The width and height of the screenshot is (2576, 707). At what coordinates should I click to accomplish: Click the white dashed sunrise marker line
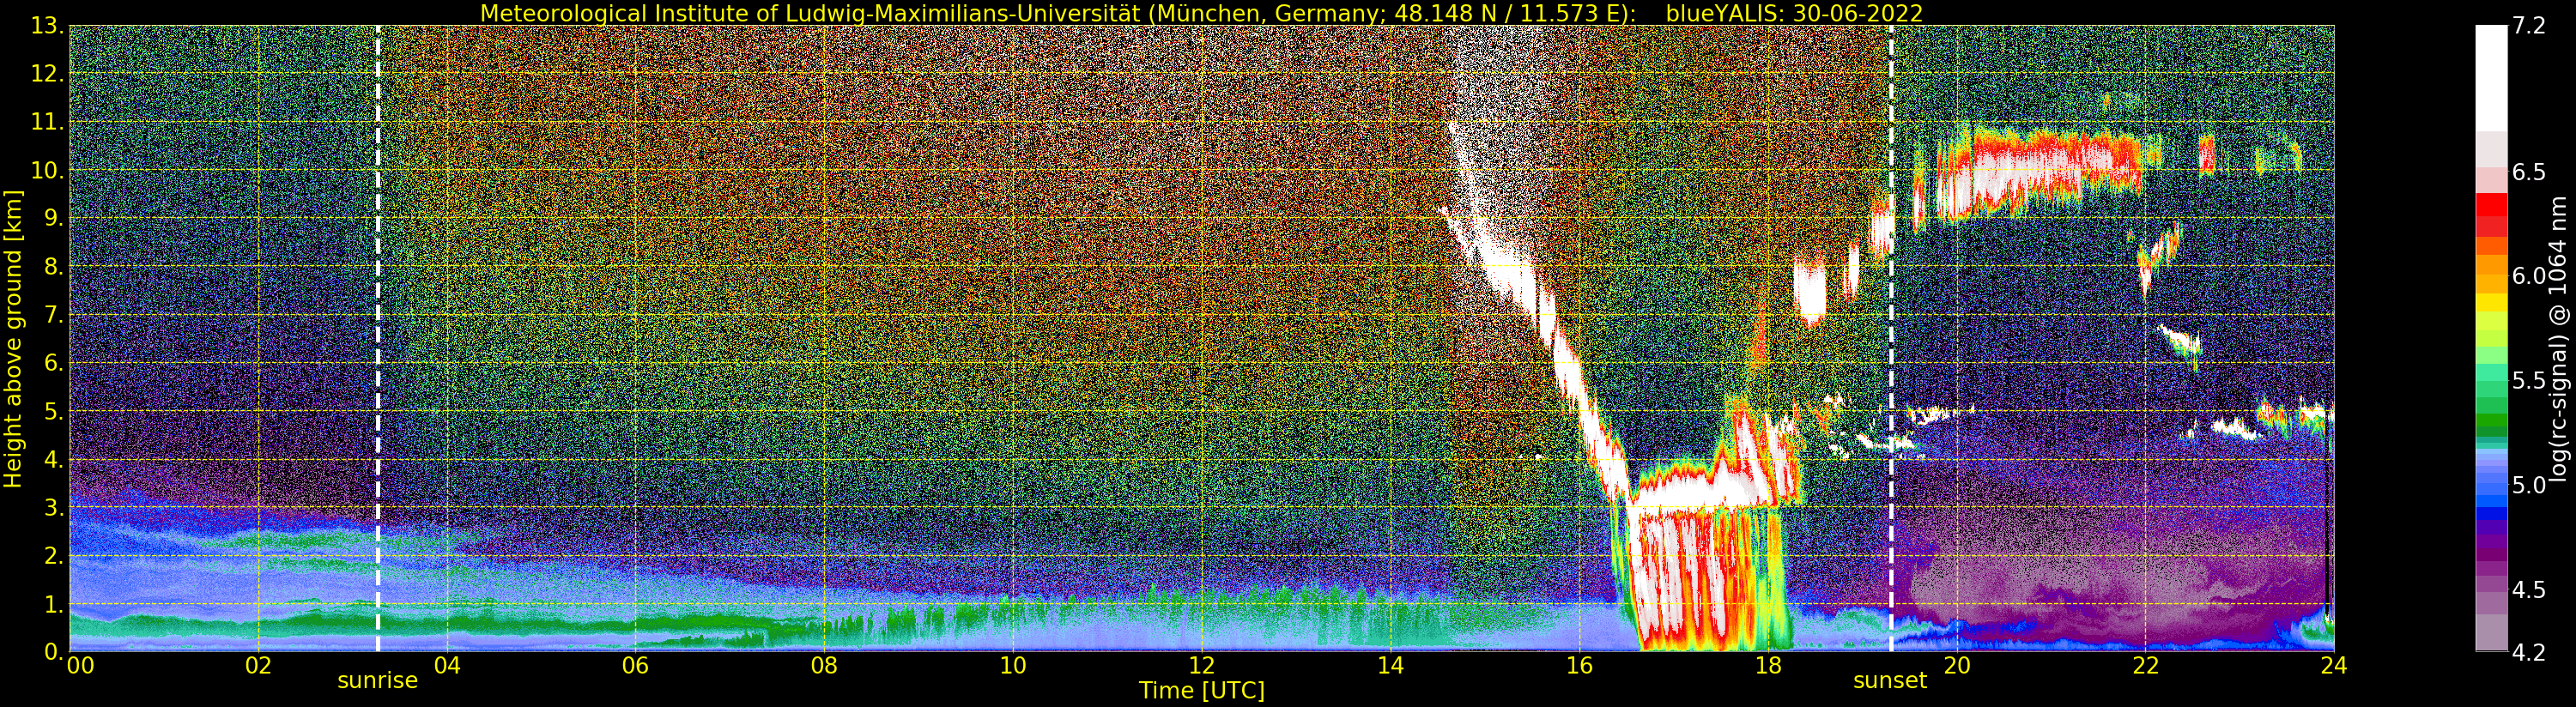pos(378,338)
